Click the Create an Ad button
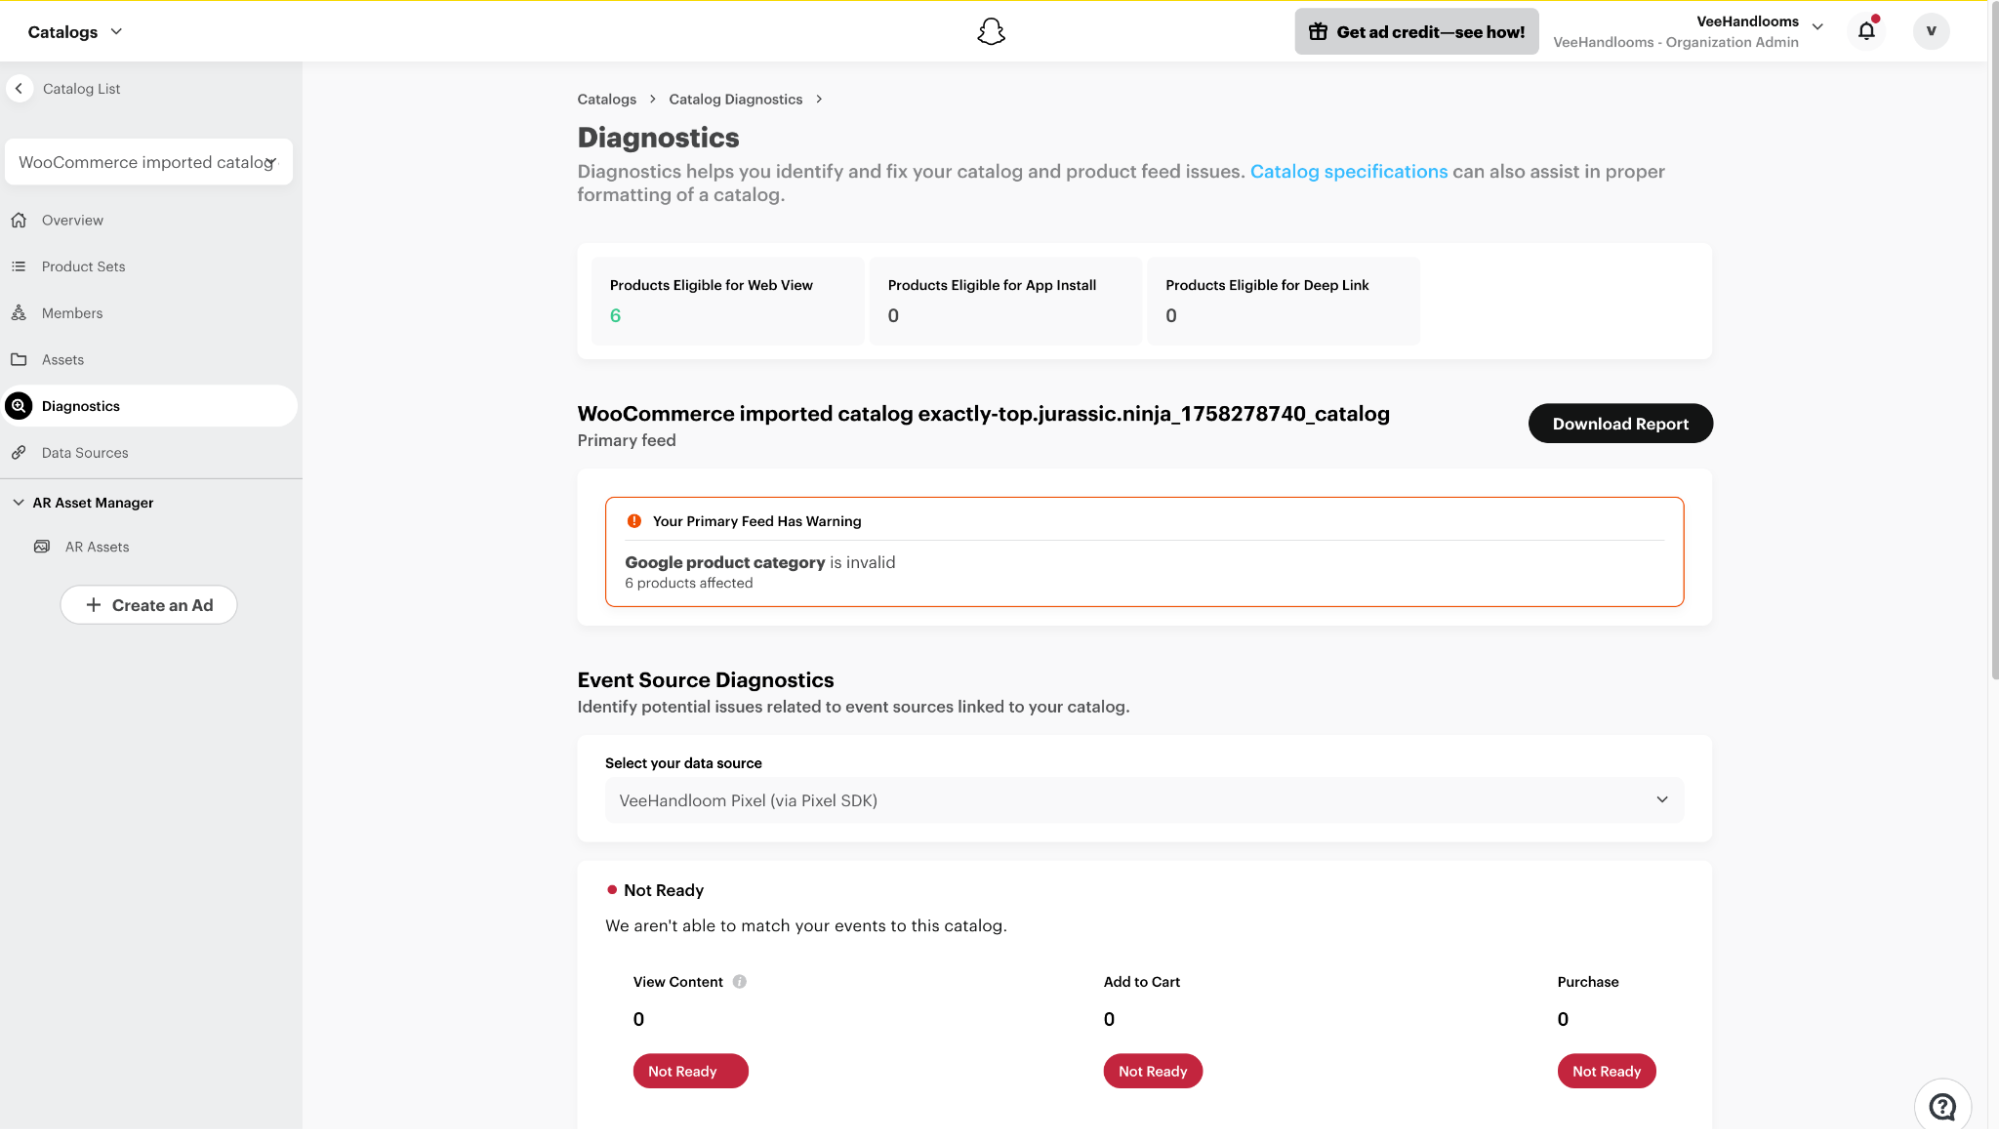 click(149, 605)
